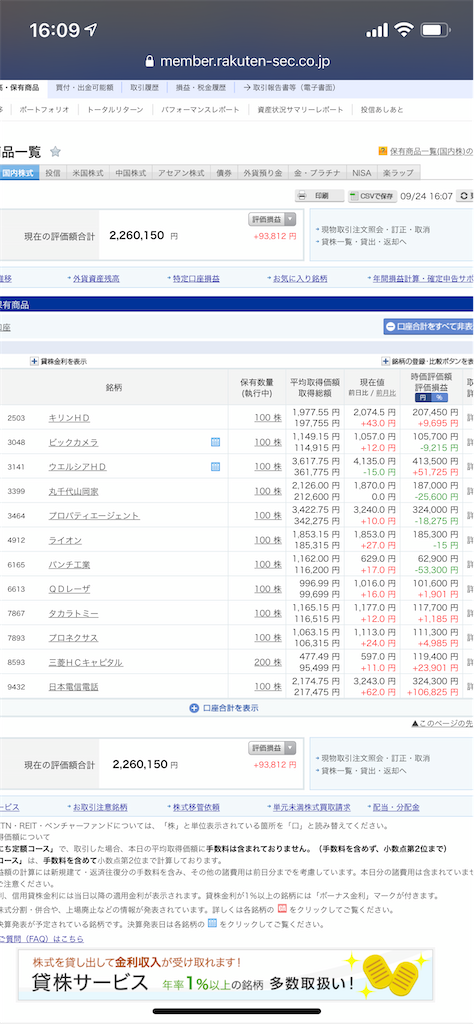
Task: Click the 株式移管依頼 link
Action: tap(196, 807)
